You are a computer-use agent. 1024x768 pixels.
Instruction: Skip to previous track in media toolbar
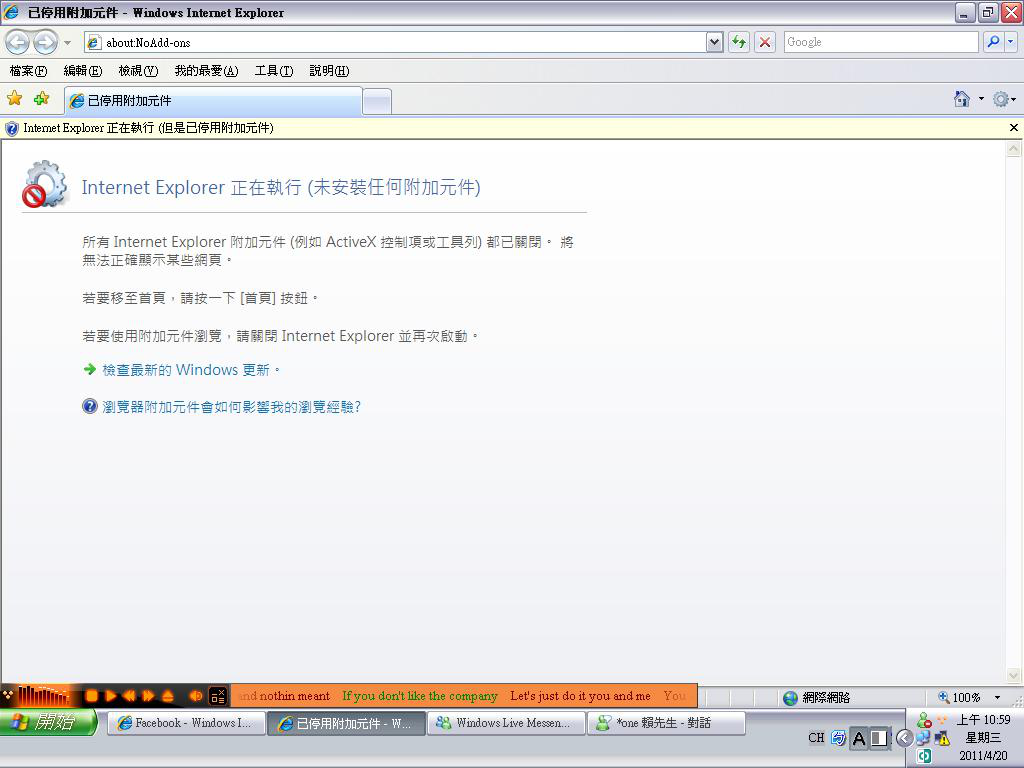pos(129,696)
